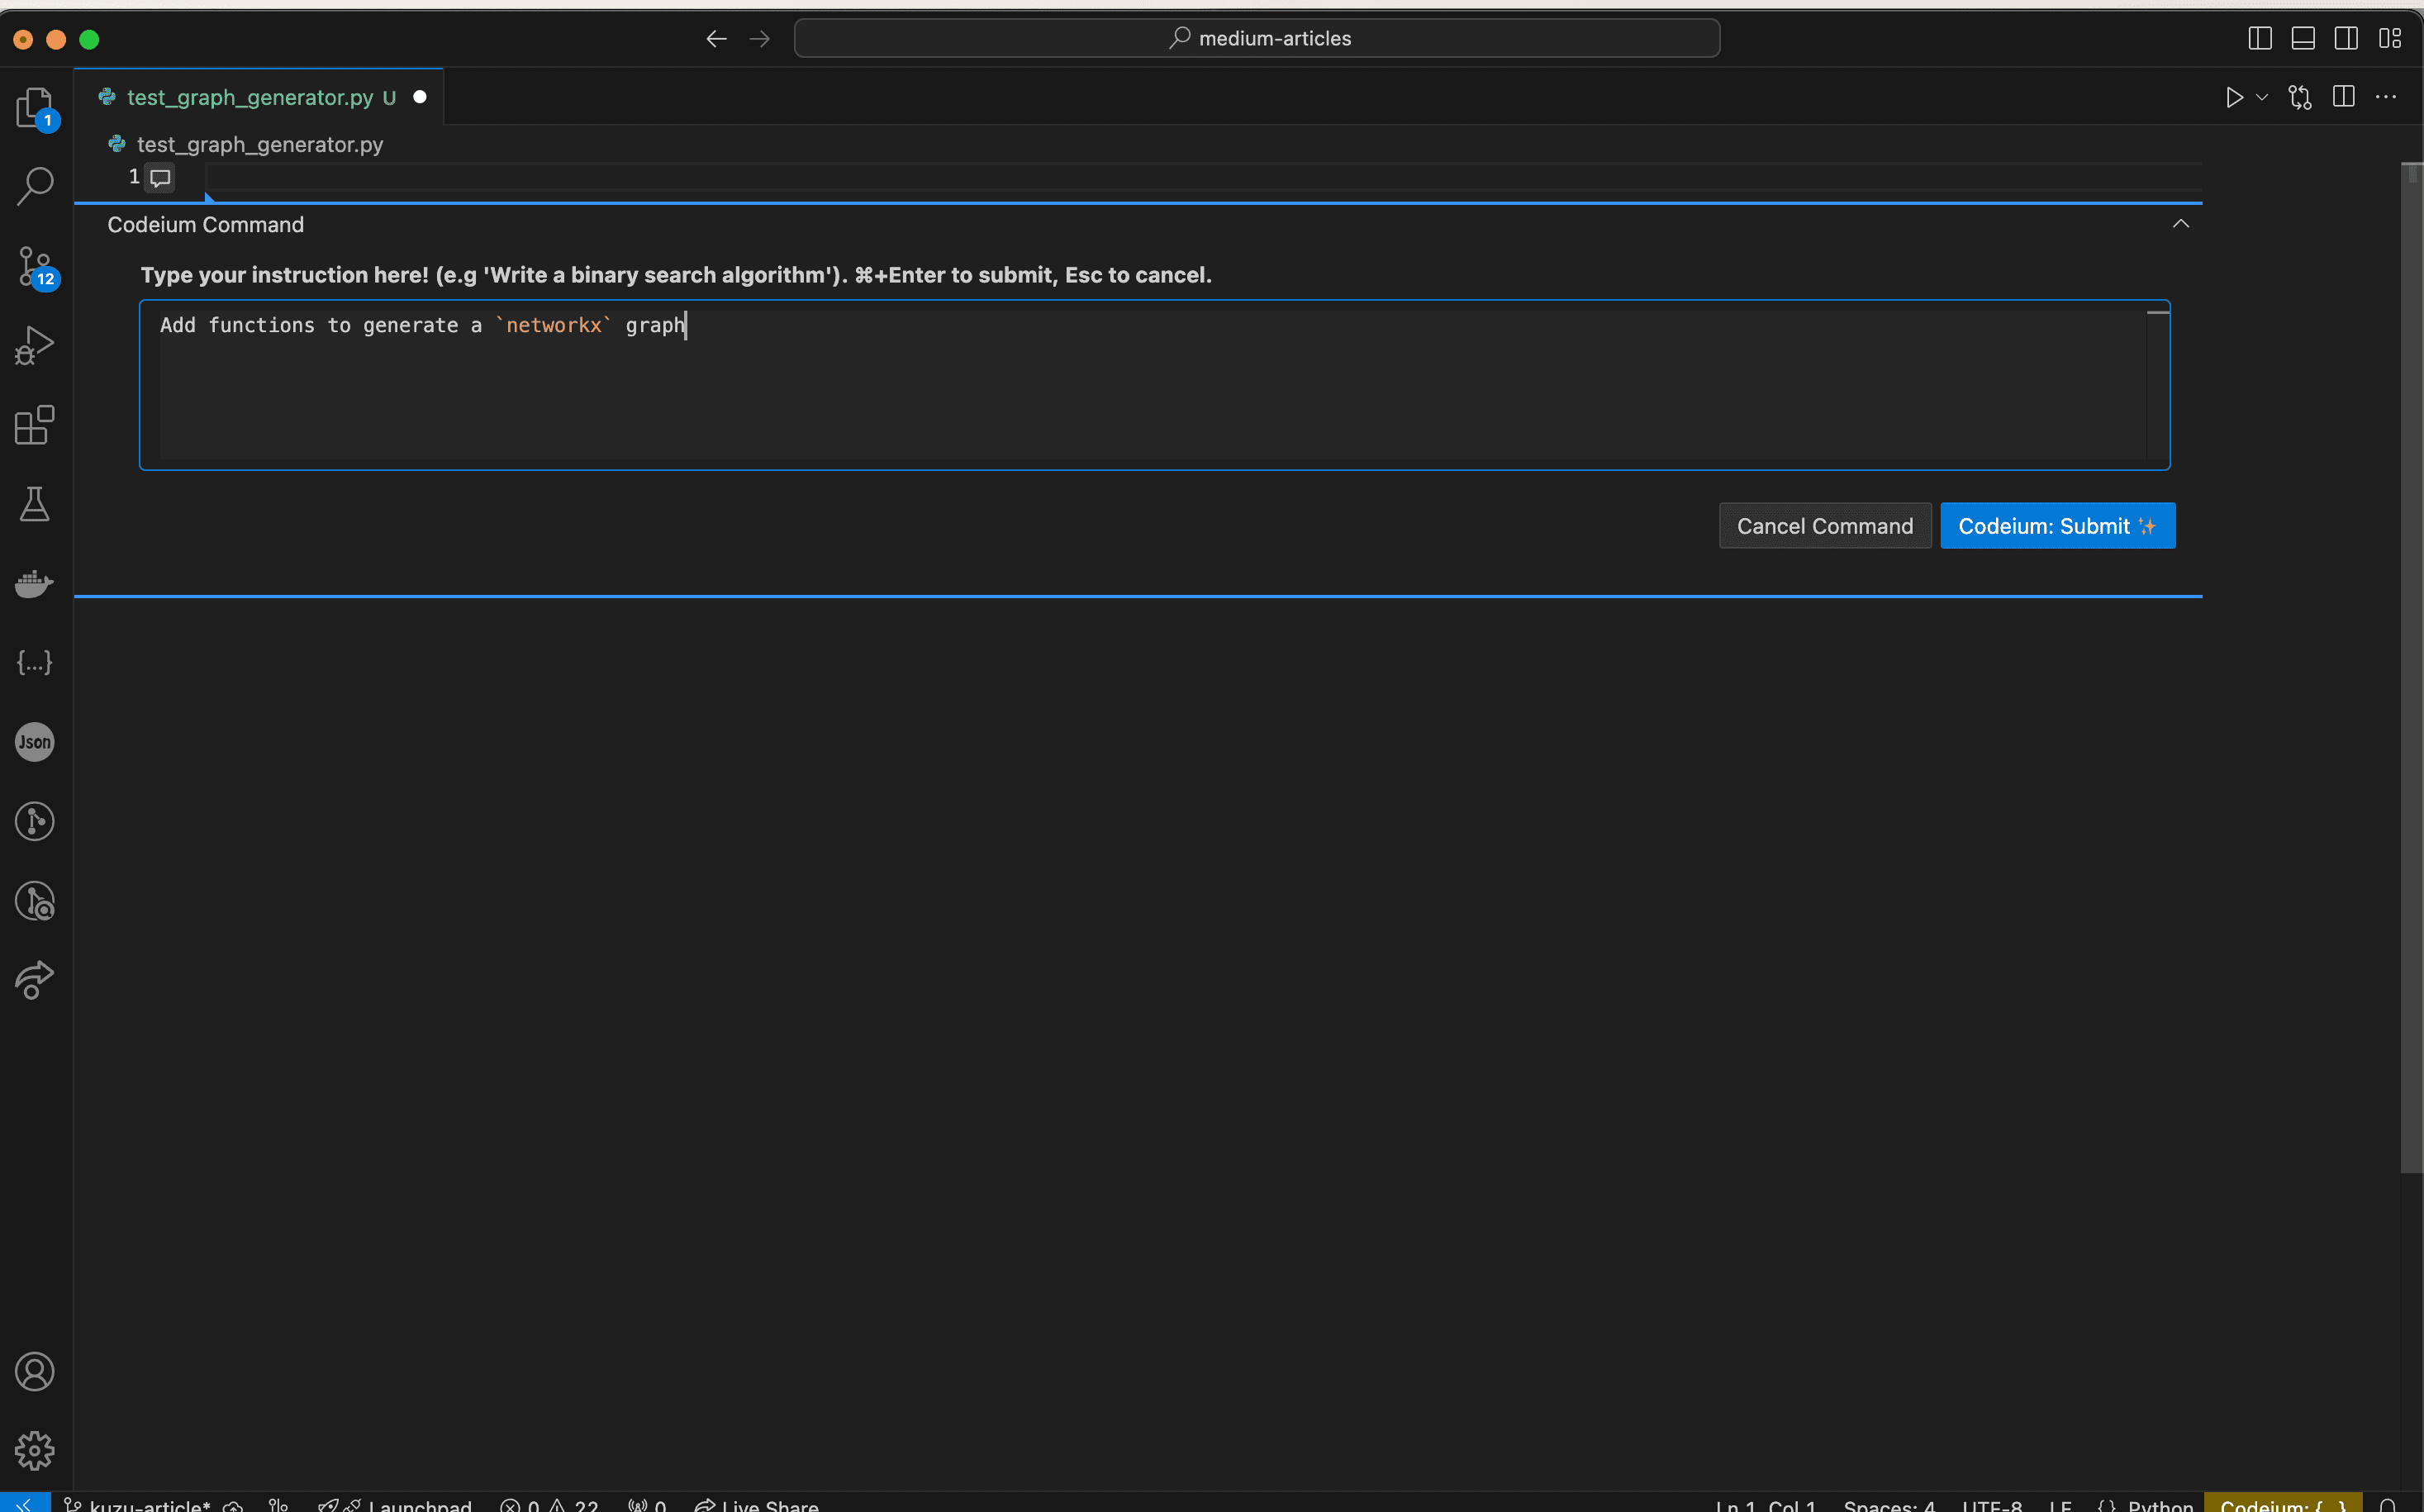Change end of line sequence LF
The image size is (2424, 1512).
click(2060, 1504)
